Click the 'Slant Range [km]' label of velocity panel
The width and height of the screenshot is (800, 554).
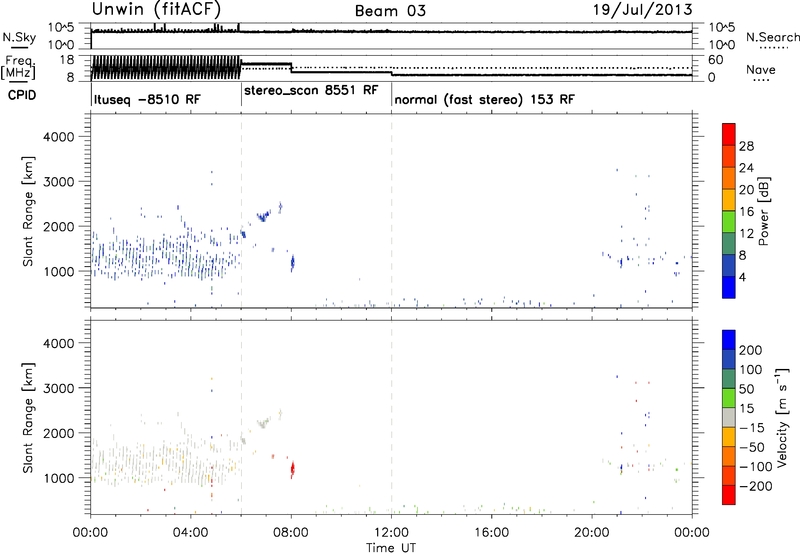[28, 418]
